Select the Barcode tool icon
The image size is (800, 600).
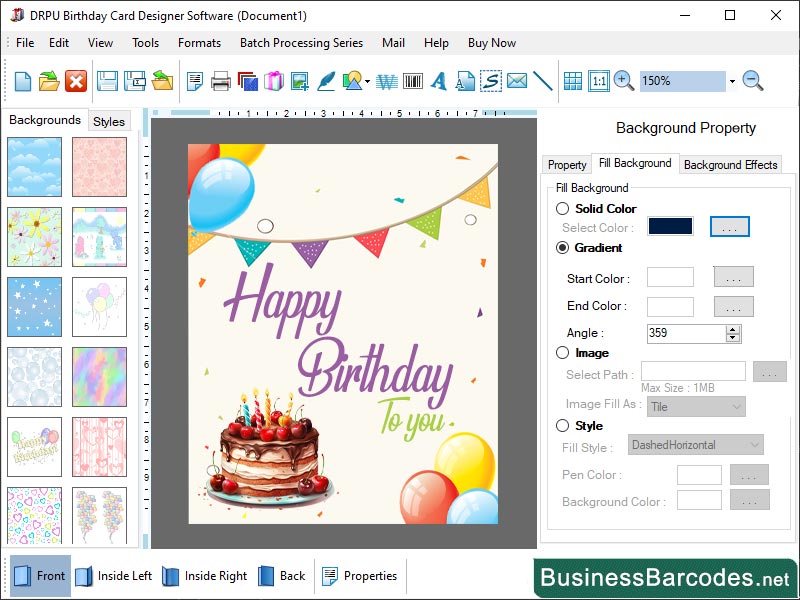click(x=411, y=80)
